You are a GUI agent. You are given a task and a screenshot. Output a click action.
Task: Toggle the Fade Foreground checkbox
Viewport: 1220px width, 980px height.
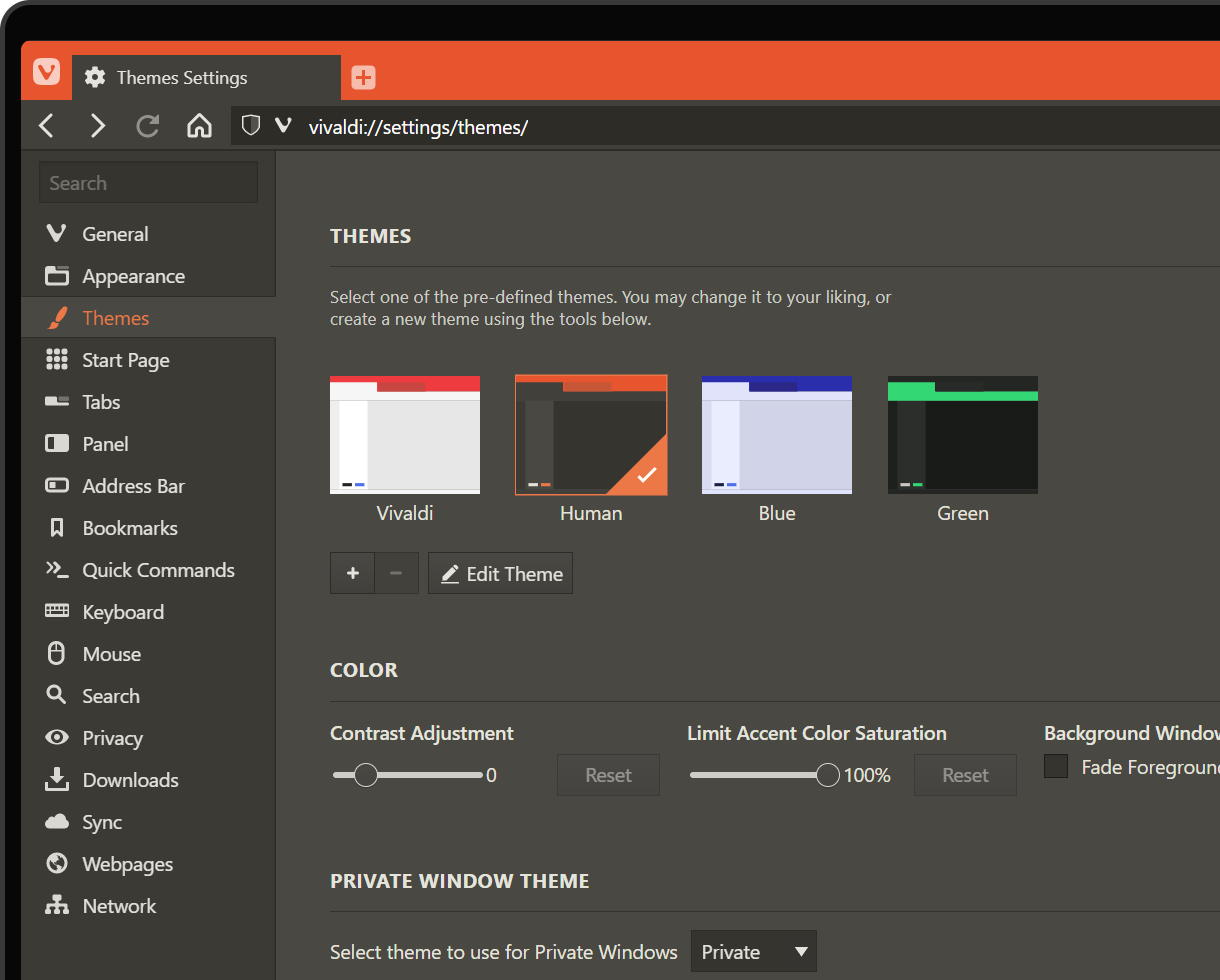[x=1056, y=766]
